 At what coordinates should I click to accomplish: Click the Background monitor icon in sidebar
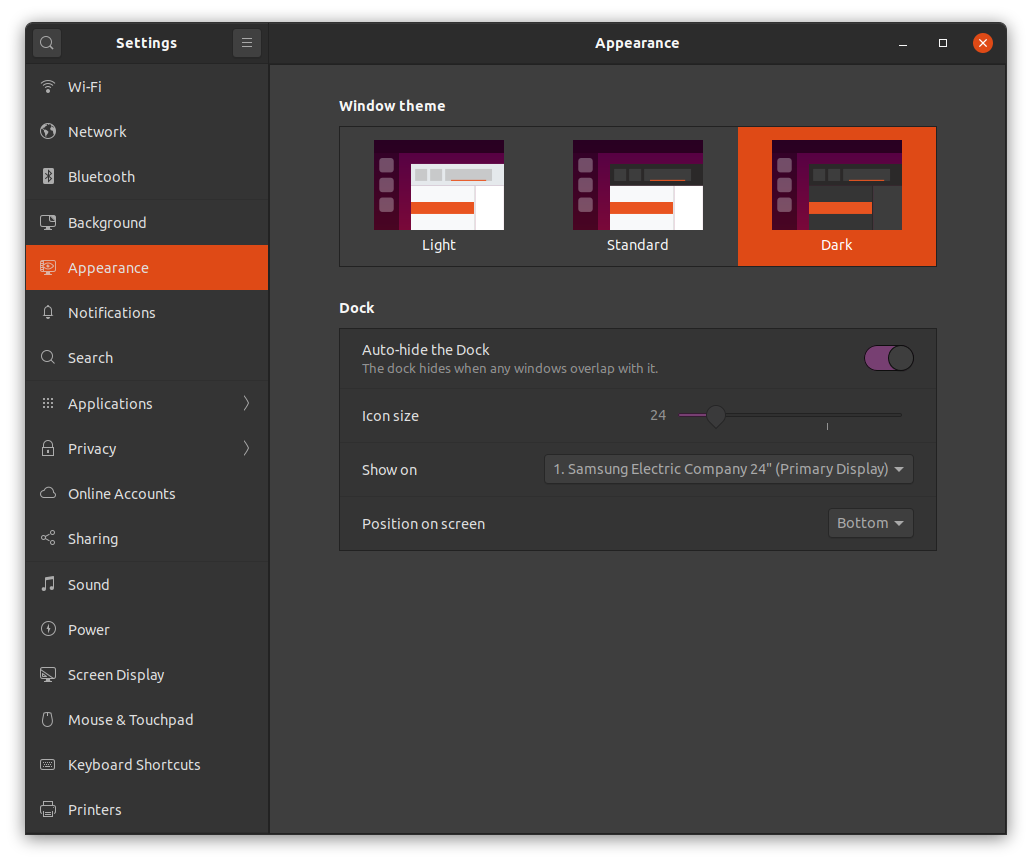48,222
